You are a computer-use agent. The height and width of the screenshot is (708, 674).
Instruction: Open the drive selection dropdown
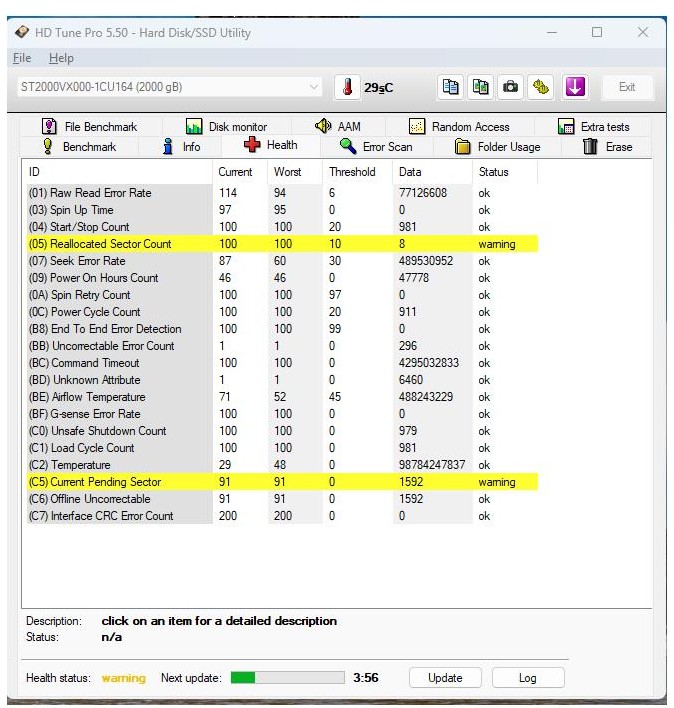315,87
